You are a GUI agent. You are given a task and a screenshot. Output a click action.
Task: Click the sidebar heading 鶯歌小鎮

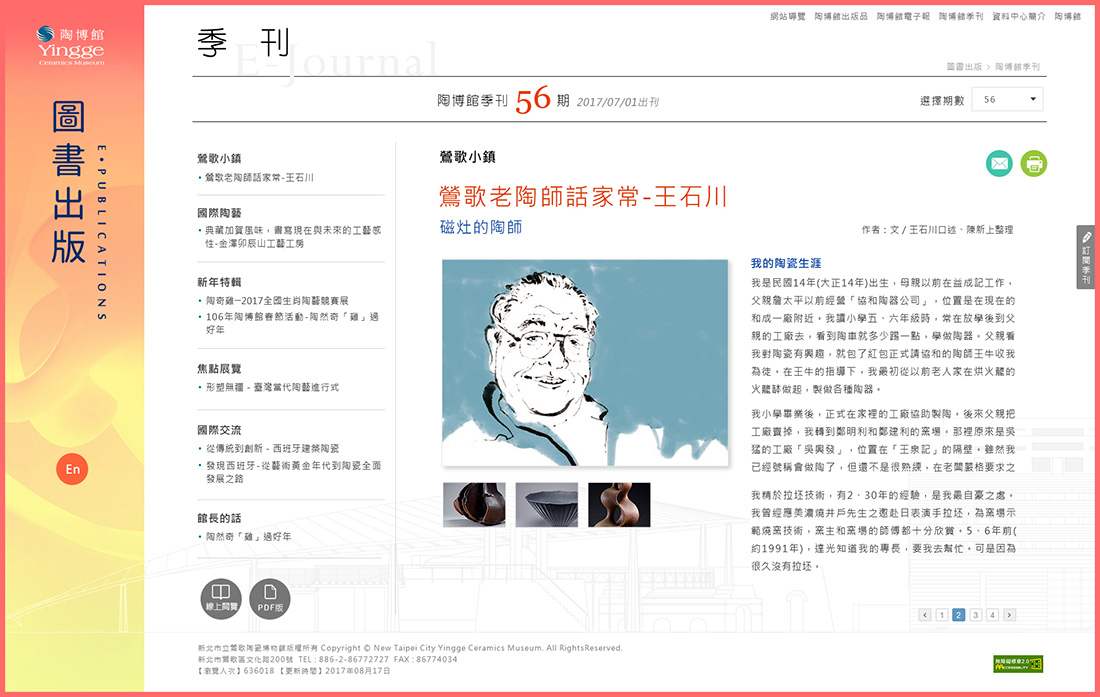pos(219,158)
